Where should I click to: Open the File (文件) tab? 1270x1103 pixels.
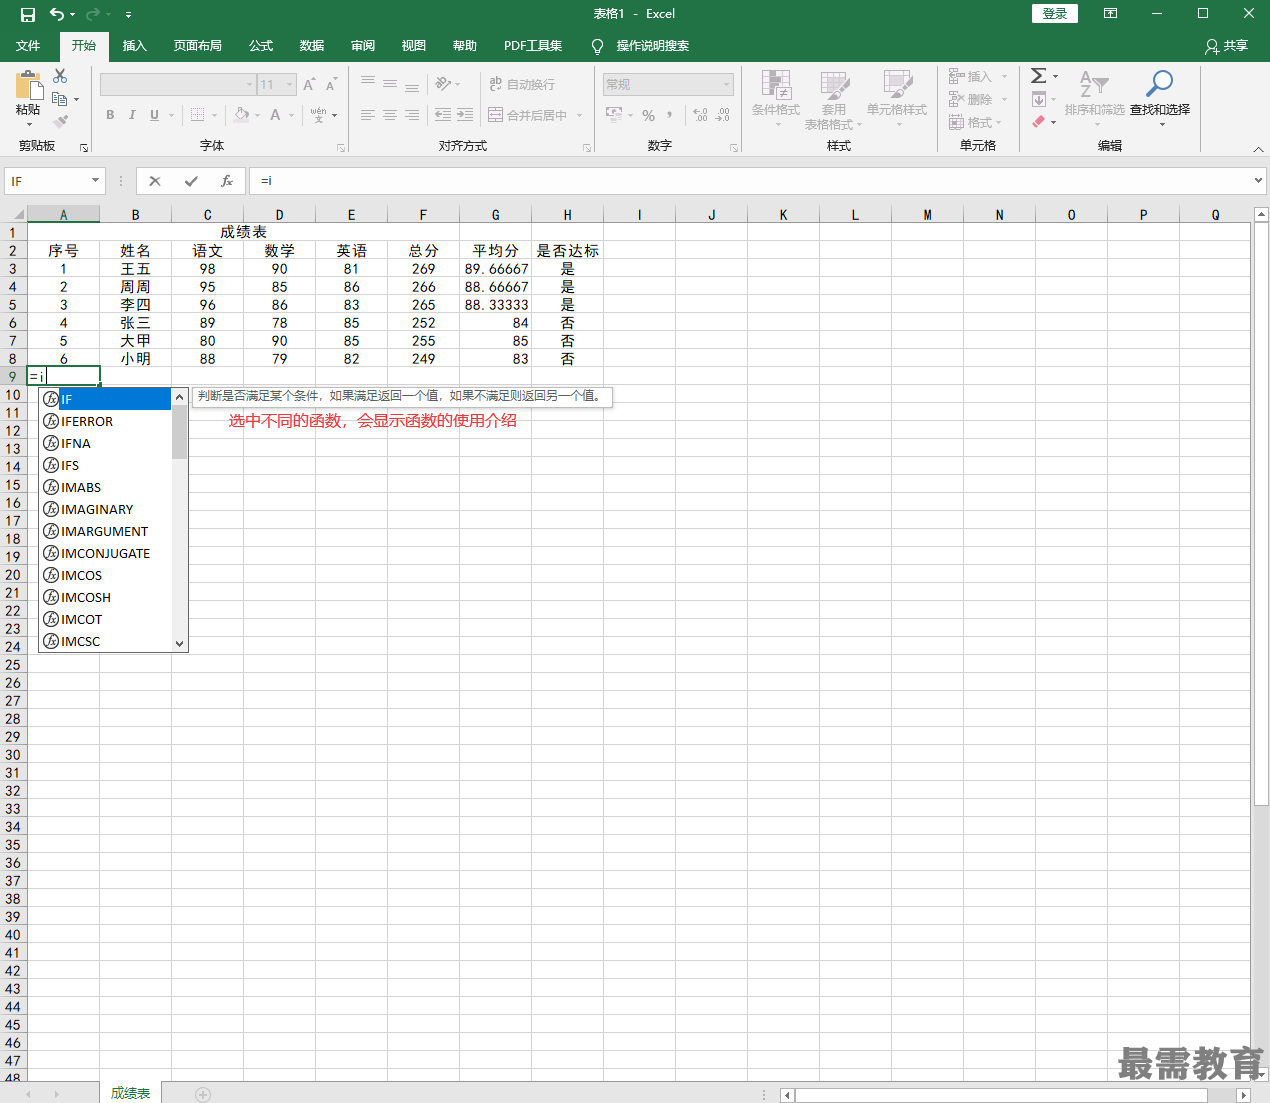coord(28,46)
